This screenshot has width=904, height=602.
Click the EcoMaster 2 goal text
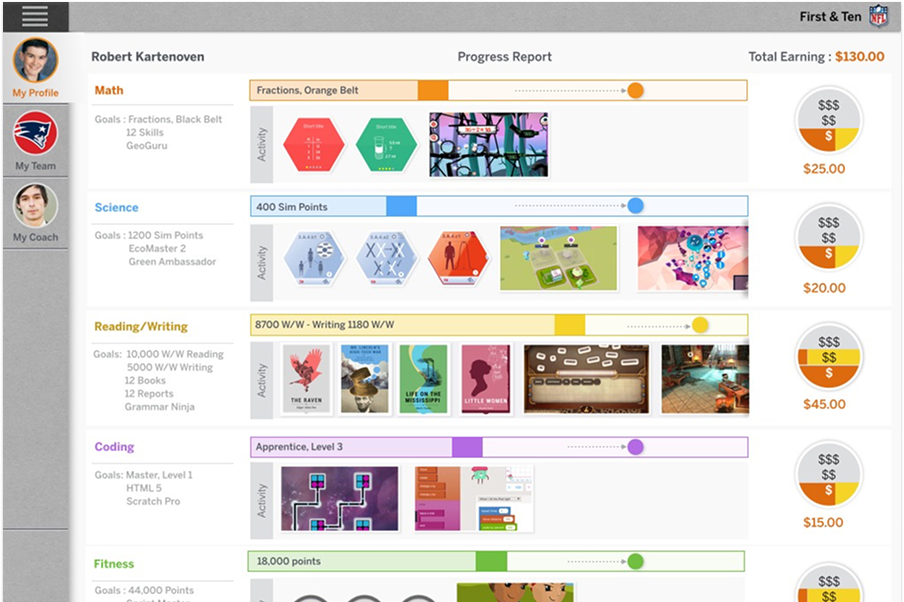coord(157,249)
